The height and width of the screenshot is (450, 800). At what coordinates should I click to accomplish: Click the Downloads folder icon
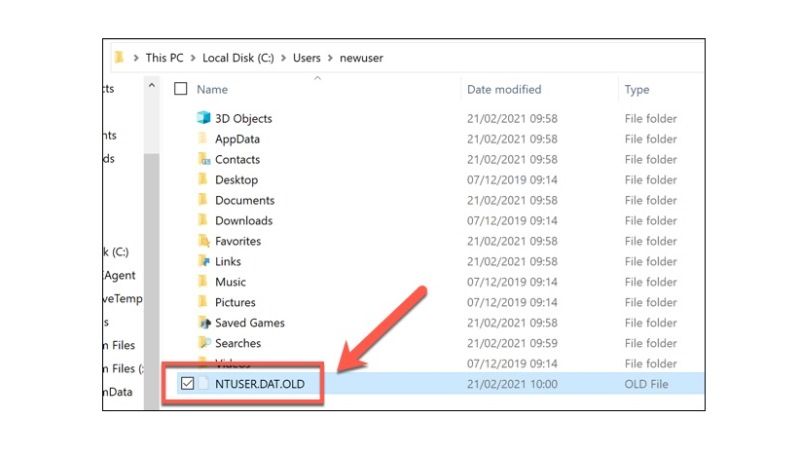(203, 220)
